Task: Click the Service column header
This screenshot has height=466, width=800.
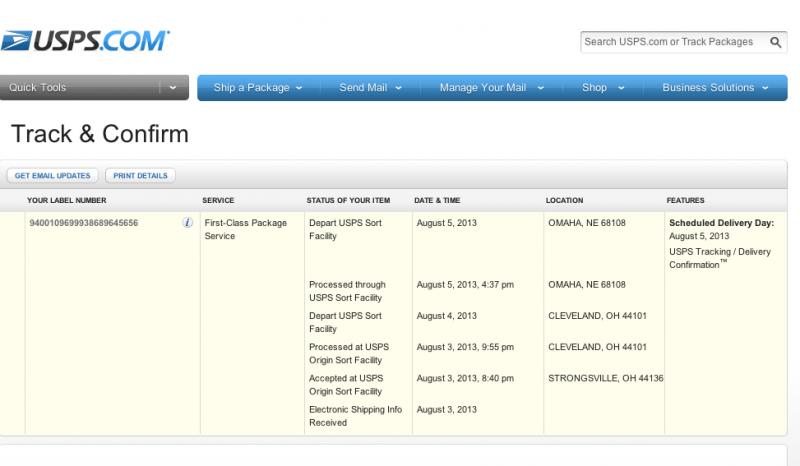Action: (218, 201)
